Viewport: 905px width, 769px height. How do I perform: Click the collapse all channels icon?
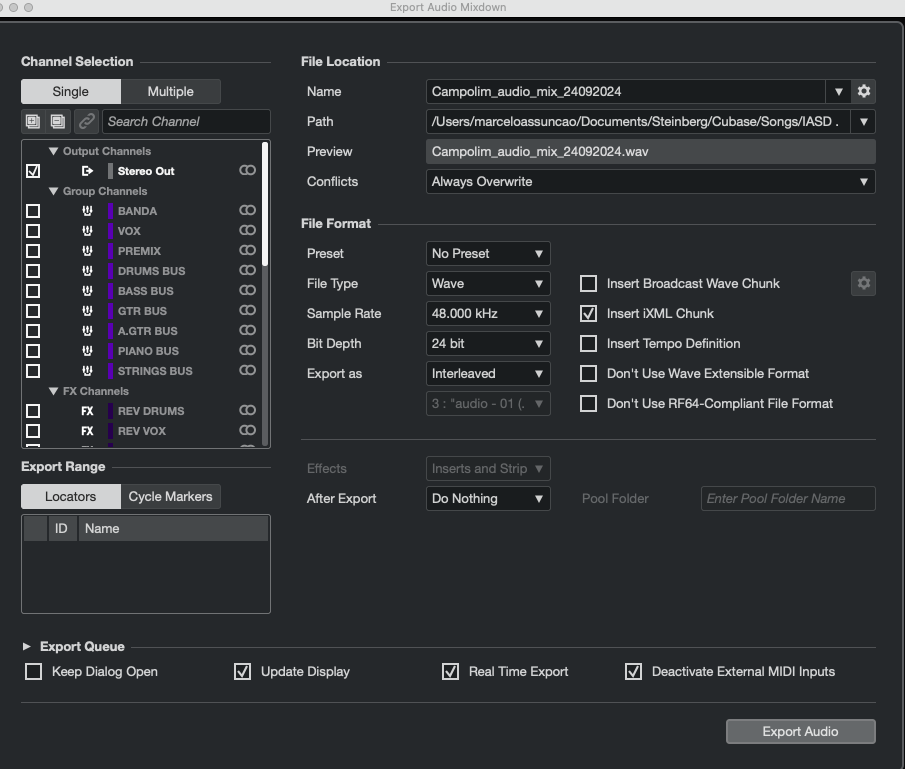tap(57, 121)
